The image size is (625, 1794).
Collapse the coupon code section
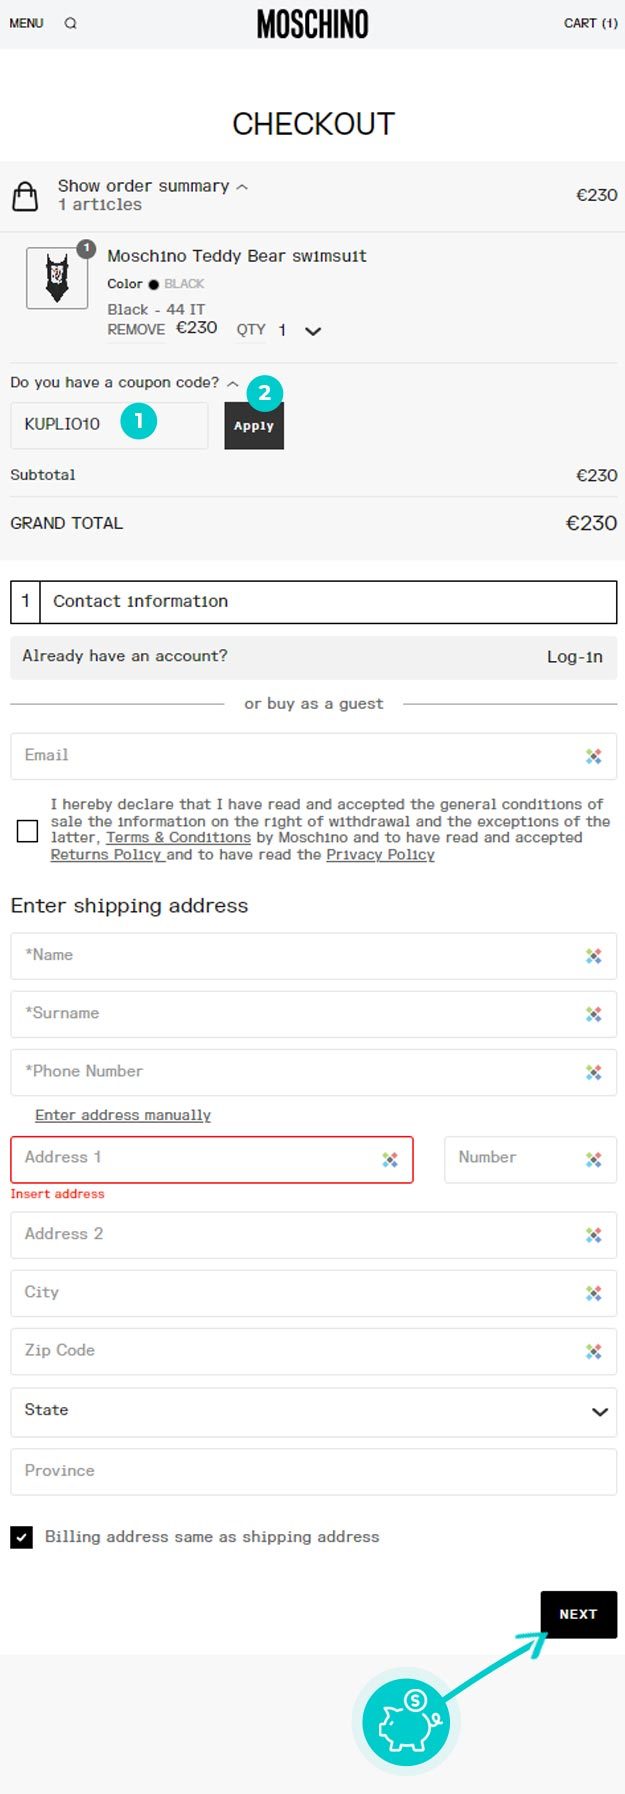(232, 383)
